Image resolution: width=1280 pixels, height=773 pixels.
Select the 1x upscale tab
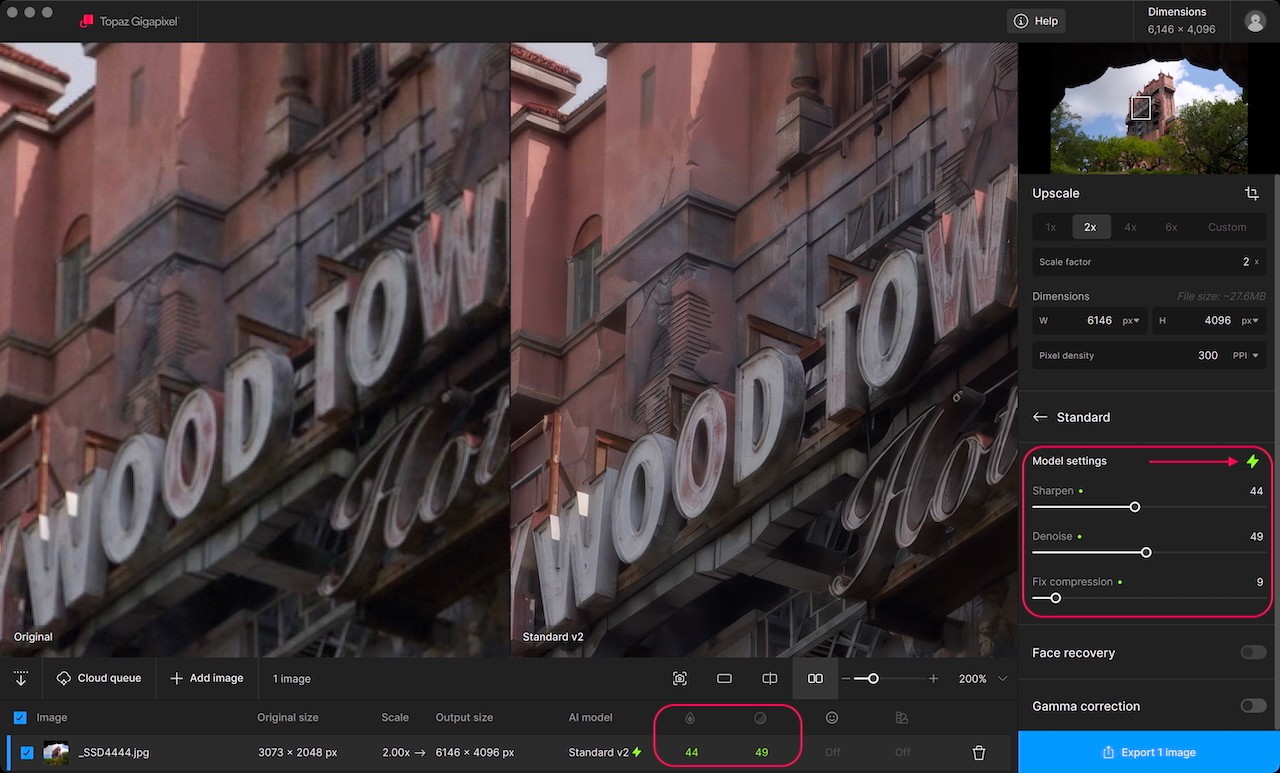coord(1051,227)
